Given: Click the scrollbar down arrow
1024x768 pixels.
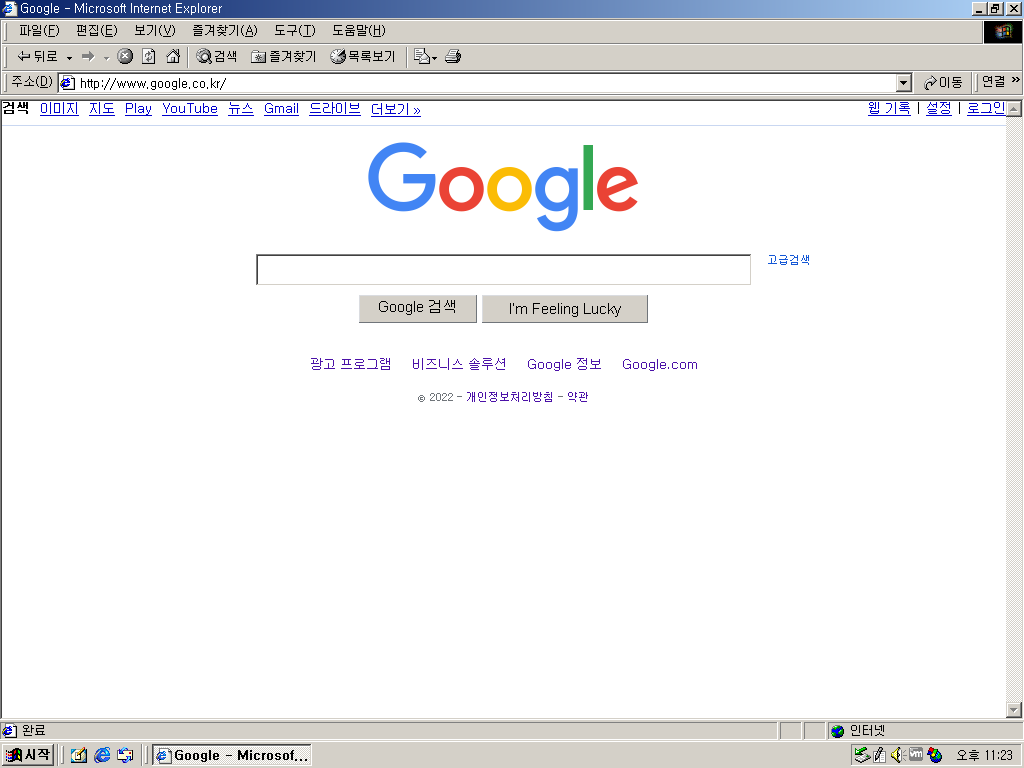Looking at the screenshot, I should pos(1014,710).
